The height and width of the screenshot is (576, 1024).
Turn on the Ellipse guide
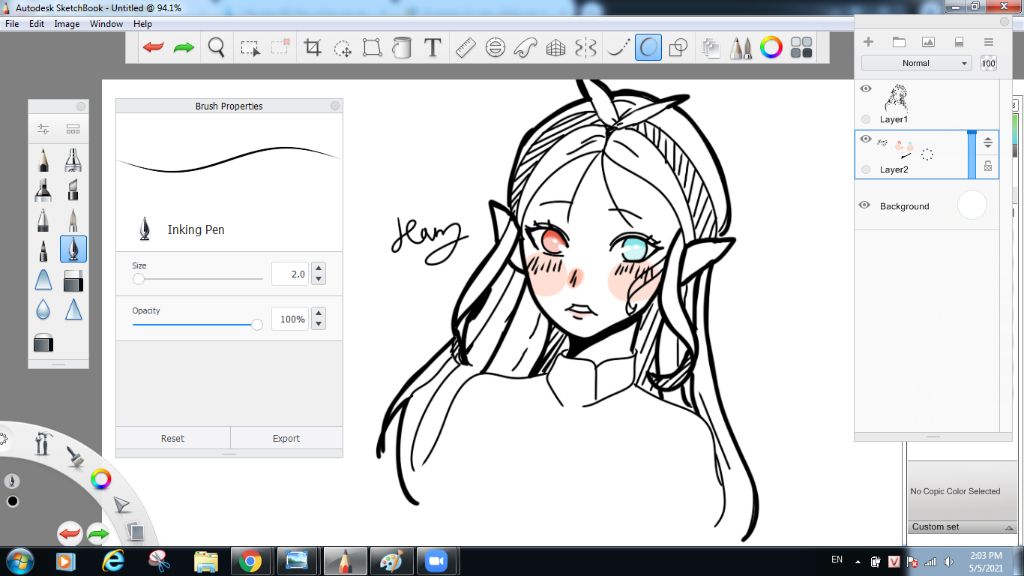click(495, 48)
